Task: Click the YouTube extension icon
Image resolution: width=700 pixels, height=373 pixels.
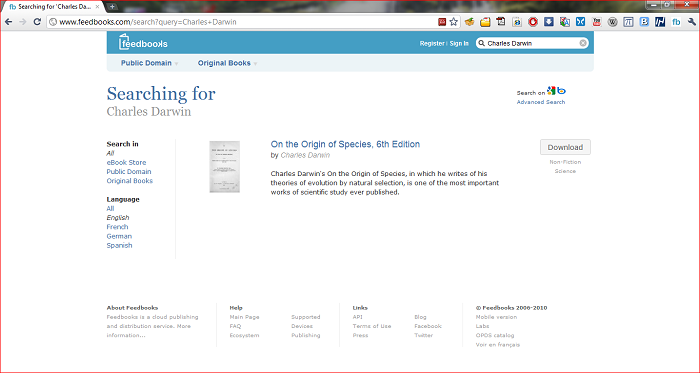Action: 596,22
